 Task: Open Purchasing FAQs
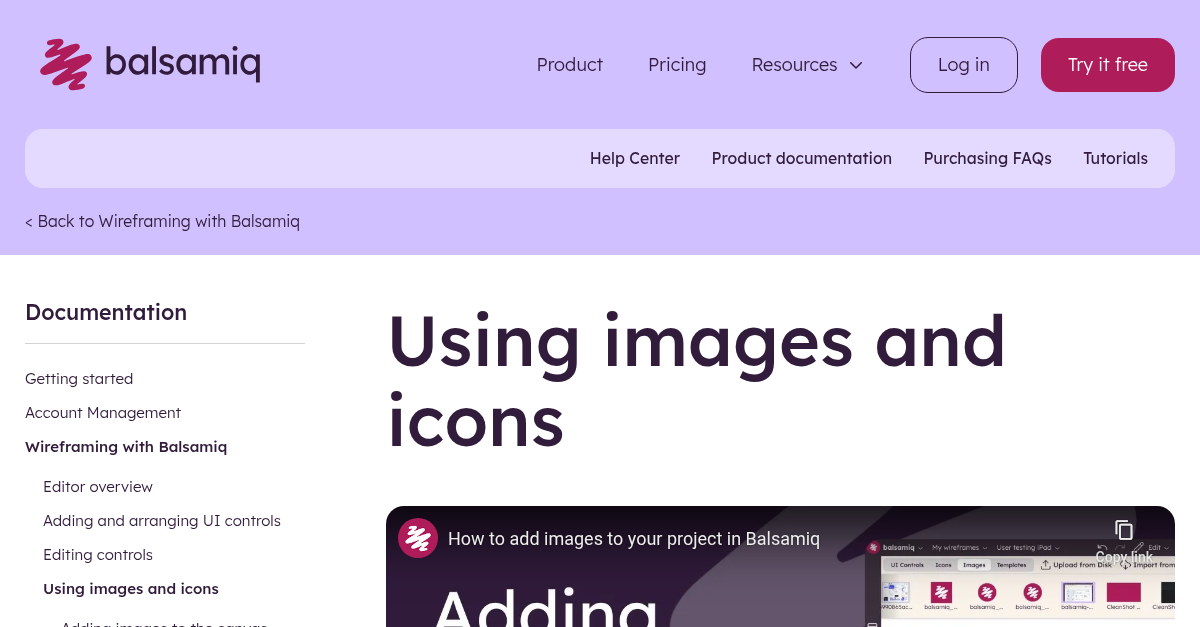(x=988, y=158)
